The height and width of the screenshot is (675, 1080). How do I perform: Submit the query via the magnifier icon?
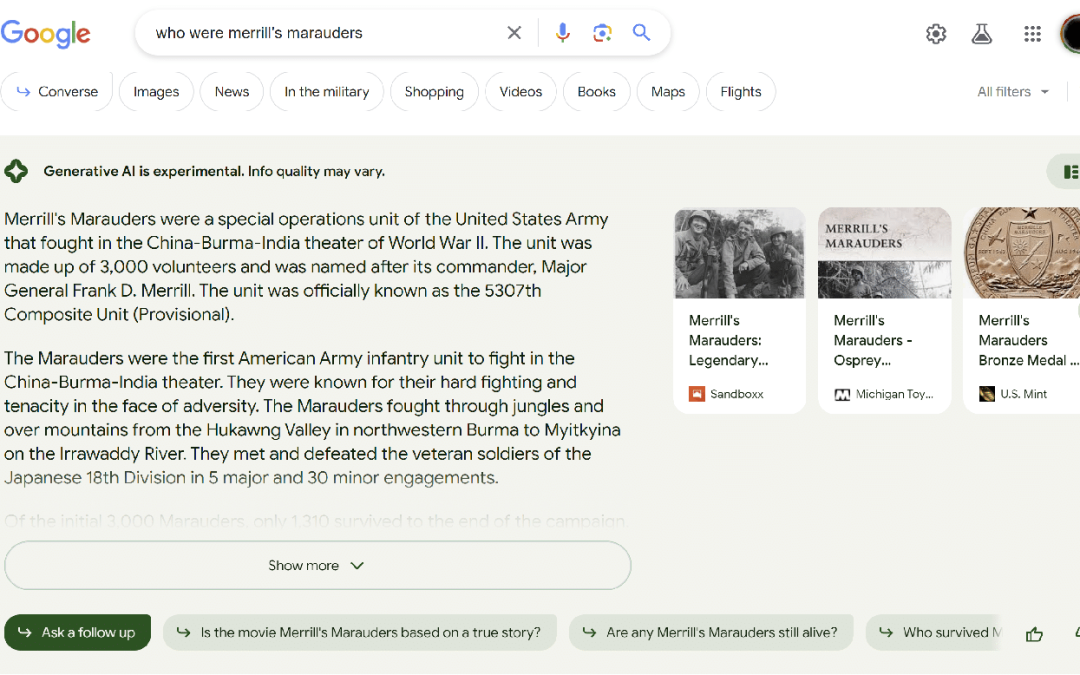click(641, 32)
